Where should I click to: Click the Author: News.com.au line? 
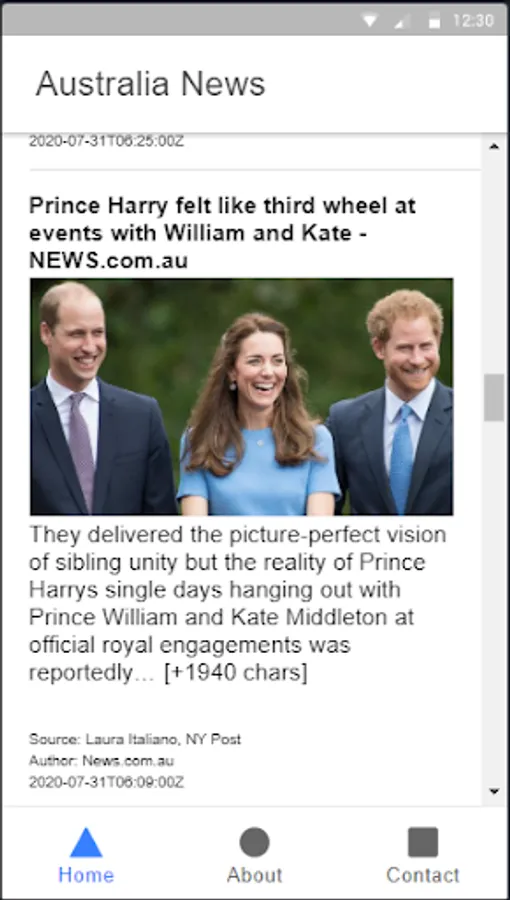pos(102,761)
